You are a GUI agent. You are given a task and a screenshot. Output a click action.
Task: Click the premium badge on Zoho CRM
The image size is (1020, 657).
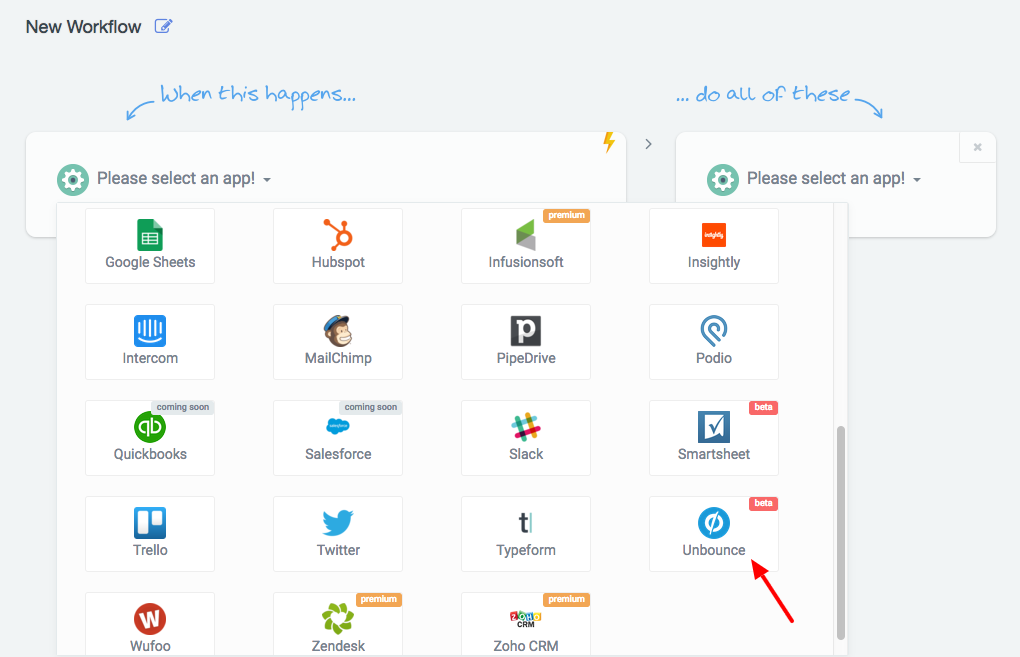pyautogui.click(x=567, y=599)
